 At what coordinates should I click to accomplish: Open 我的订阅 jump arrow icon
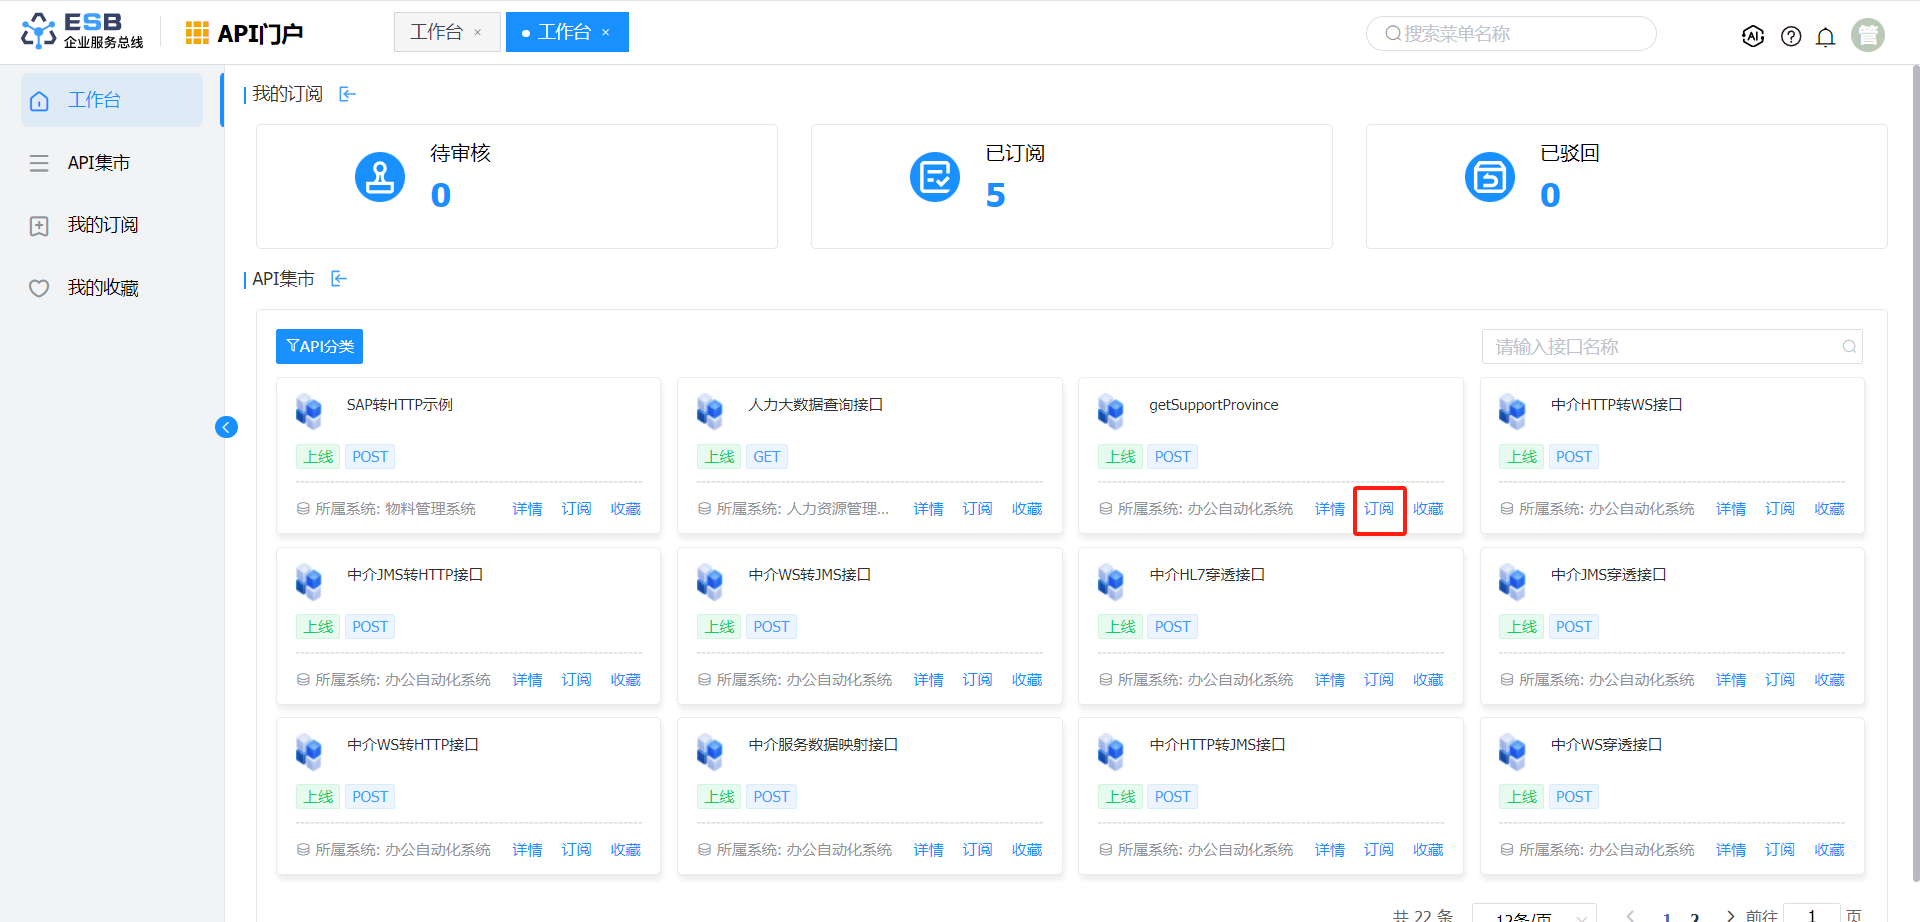point(347,94)
